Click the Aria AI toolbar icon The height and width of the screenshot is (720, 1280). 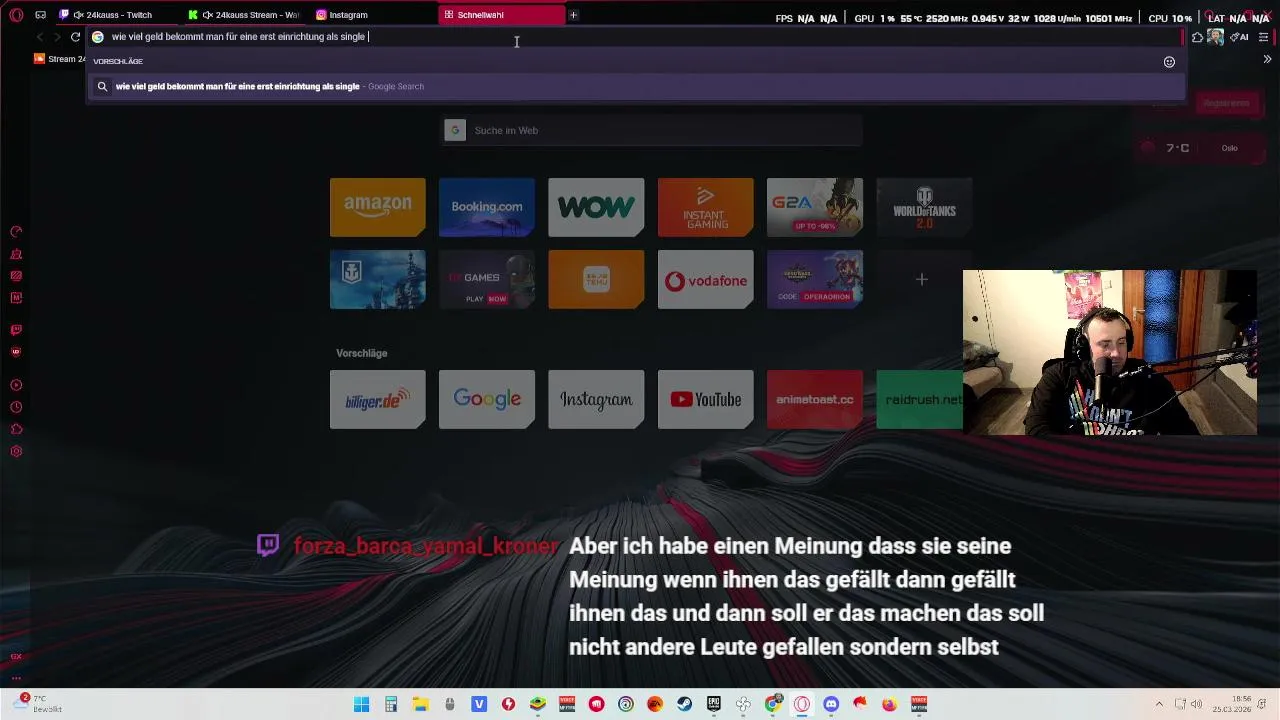click(1240, 37)
